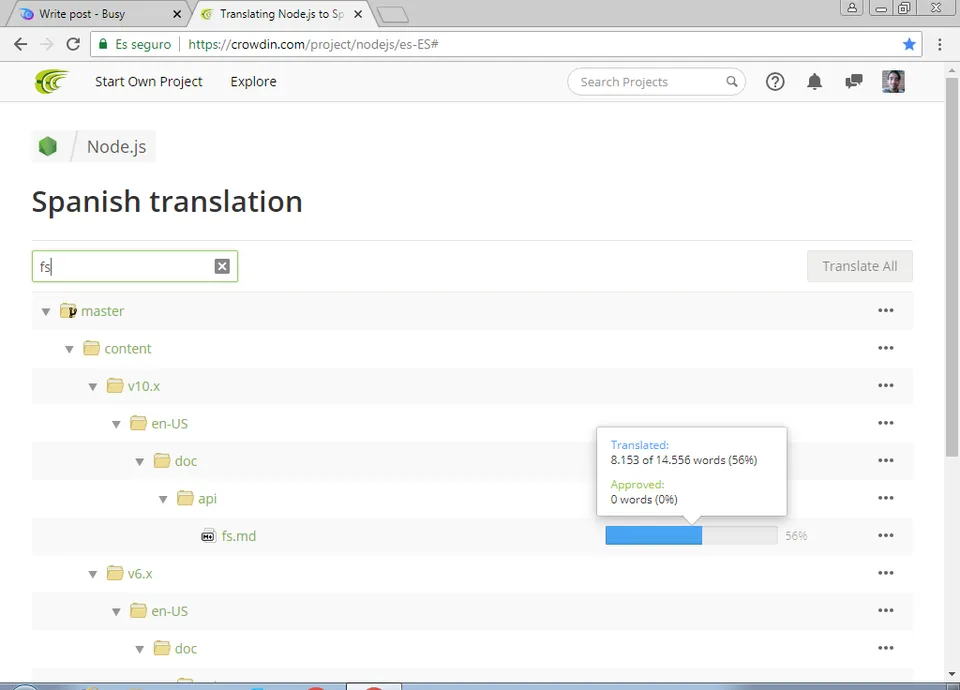Click the file filter input containing fs

pyautogui.click(x=135, y=266)
